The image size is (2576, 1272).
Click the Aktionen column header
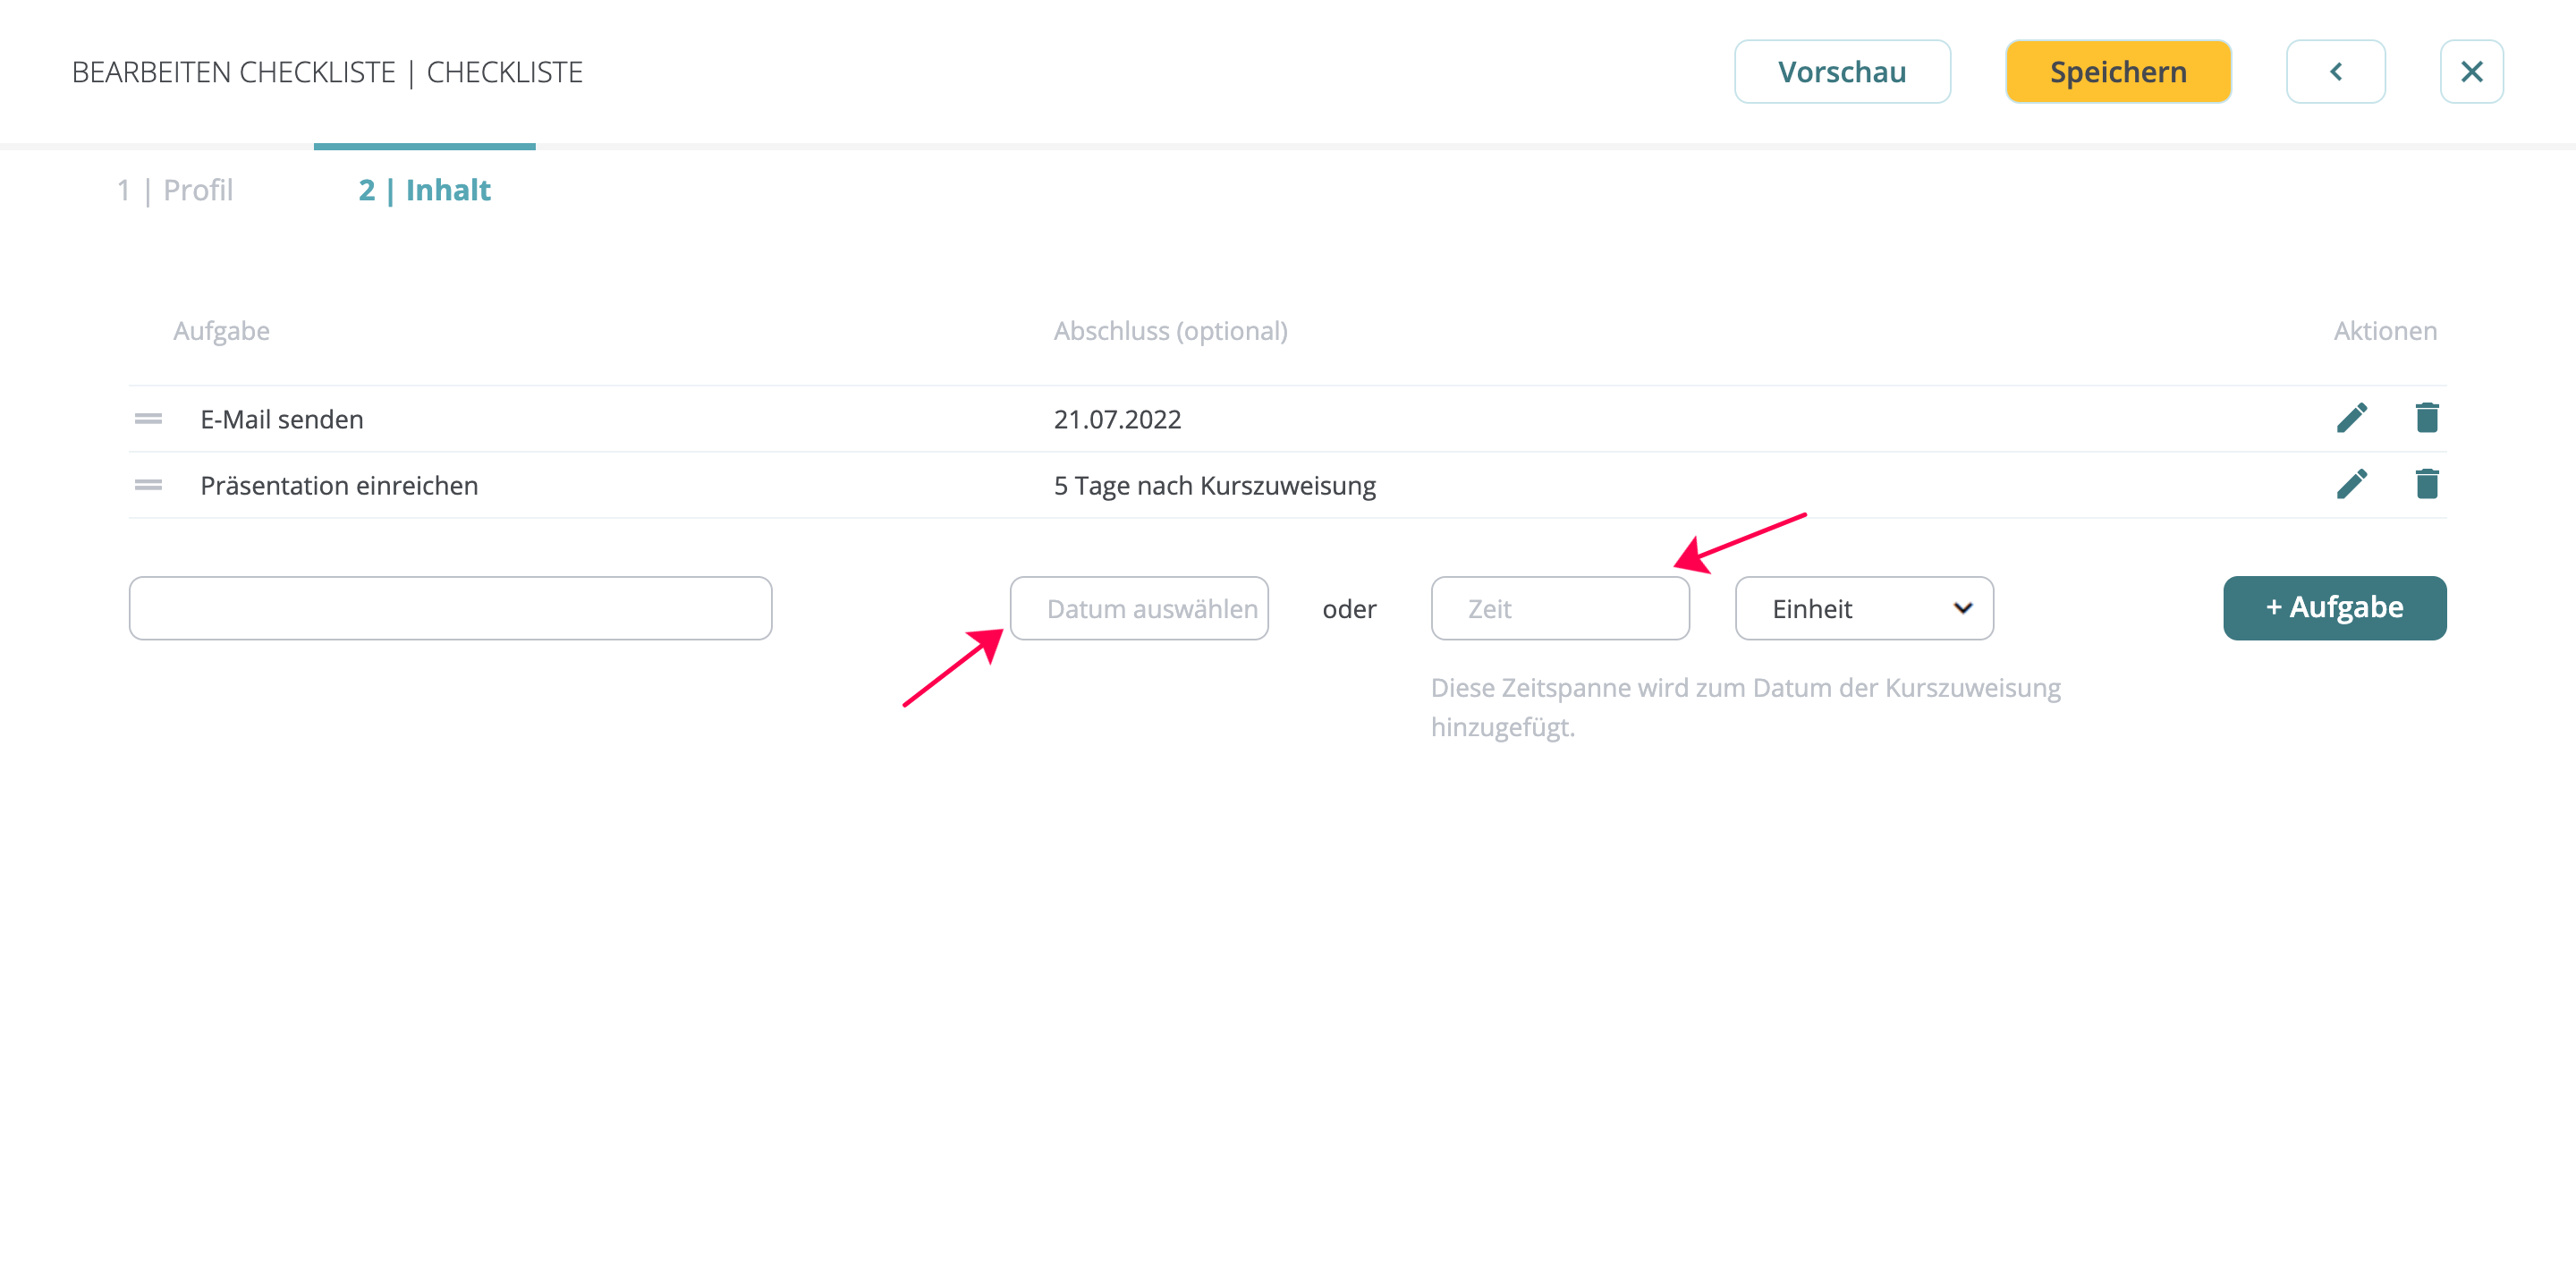point(2385,331)
